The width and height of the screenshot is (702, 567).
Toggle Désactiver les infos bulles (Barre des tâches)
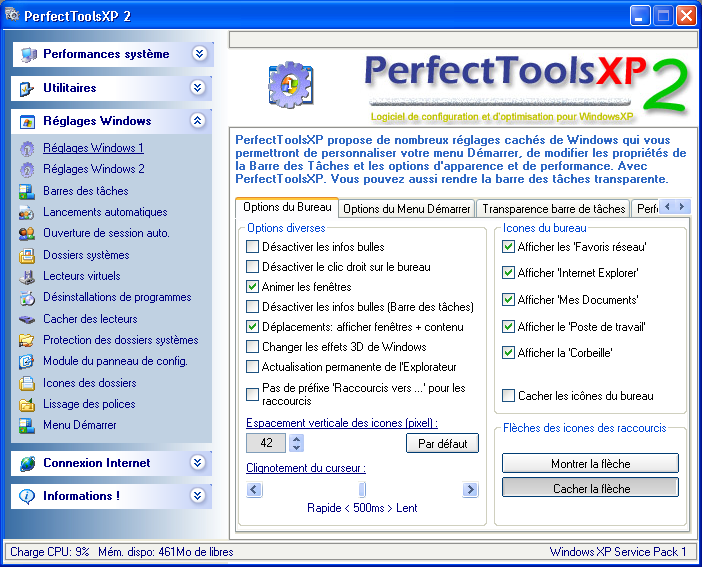pos(253,307)
